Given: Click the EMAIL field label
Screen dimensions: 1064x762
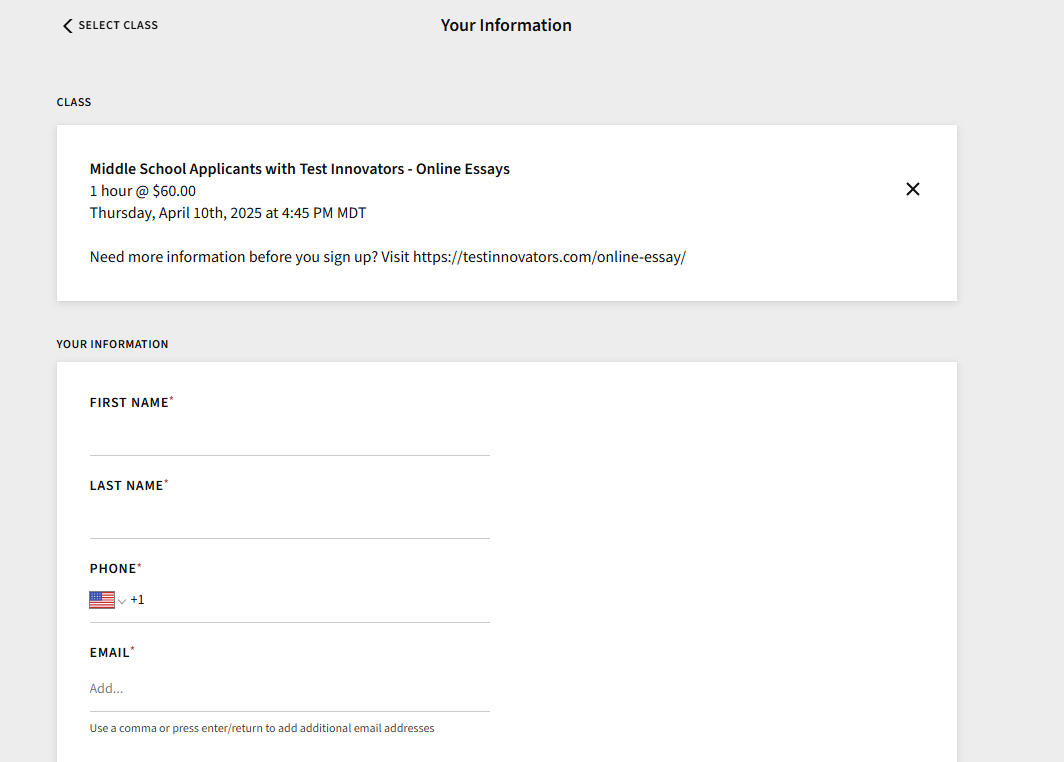Looking at the screenshot, I should (109, 653).
